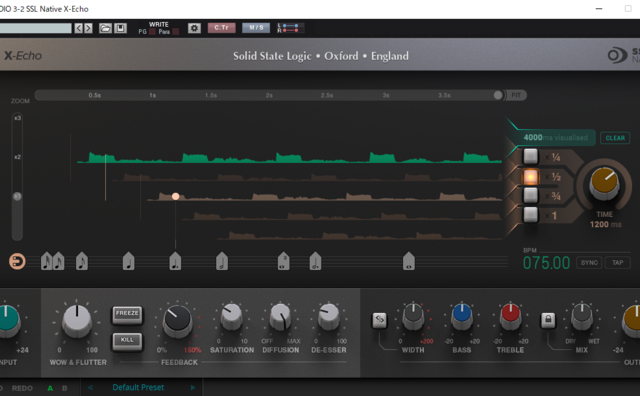Toggle the mix lock icon
This screenshot has height=396, width=640.
coord(548,320)
